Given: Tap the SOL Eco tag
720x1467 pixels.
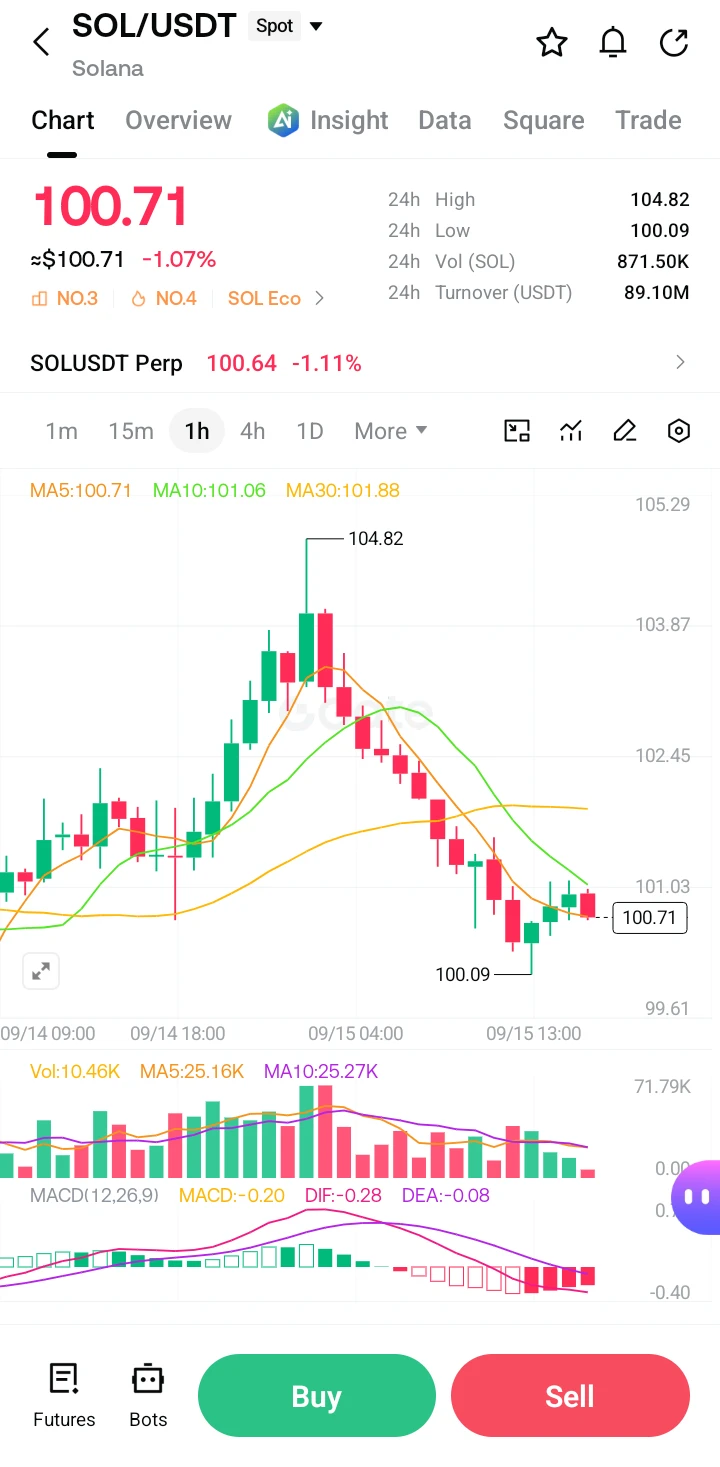Looking at the screenshot, I should tap(264, 298).
